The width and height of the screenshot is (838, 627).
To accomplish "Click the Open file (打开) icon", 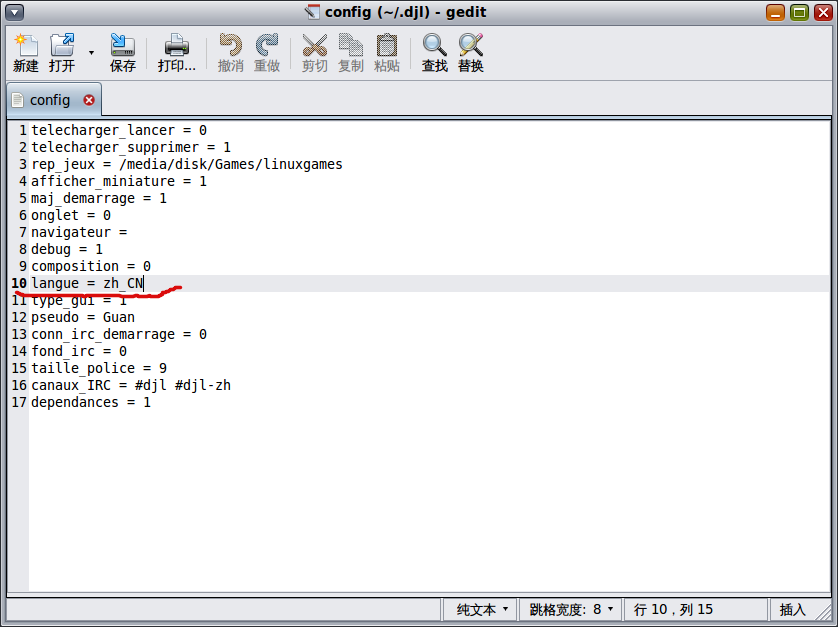I will pos(62,53).
